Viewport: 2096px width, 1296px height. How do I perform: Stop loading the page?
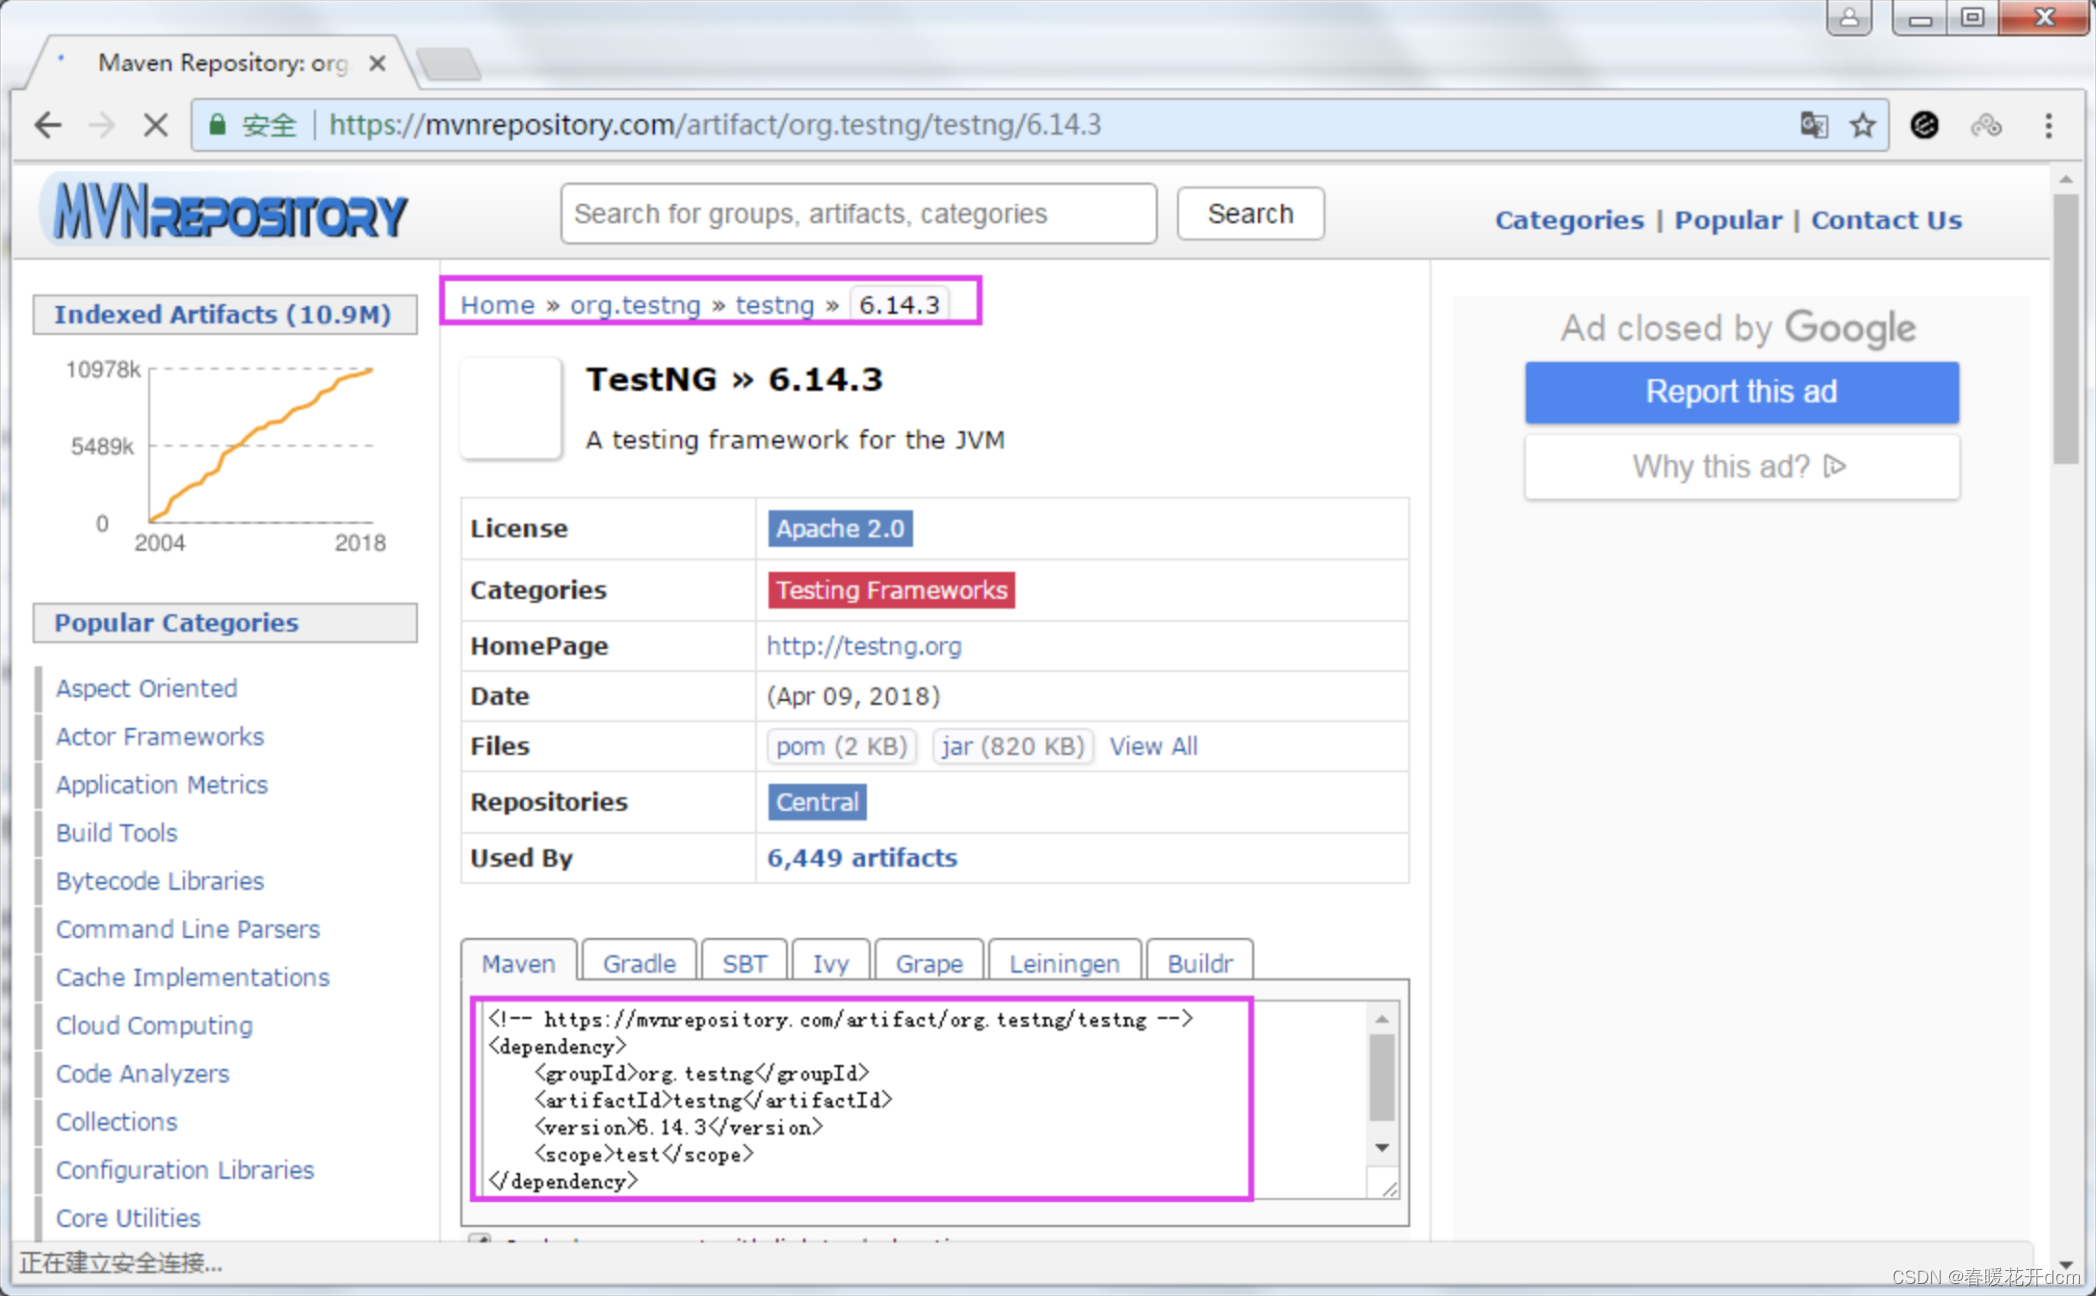pos(155,125)
